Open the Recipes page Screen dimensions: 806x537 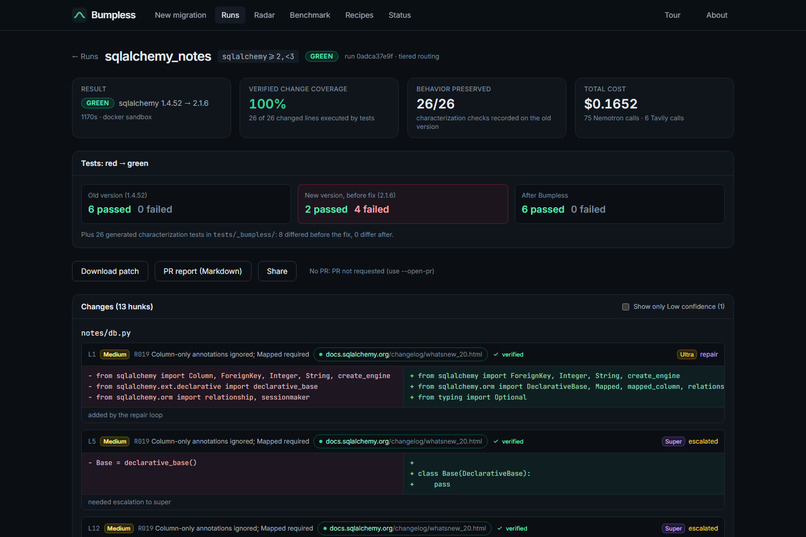tap(359, 15)
